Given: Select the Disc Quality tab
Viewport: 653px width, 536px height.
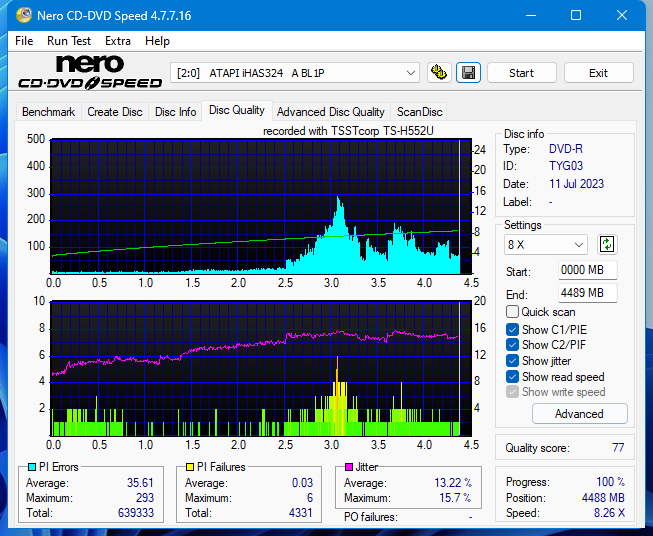Looking at the screenshot, I should [x=237, y=110].
